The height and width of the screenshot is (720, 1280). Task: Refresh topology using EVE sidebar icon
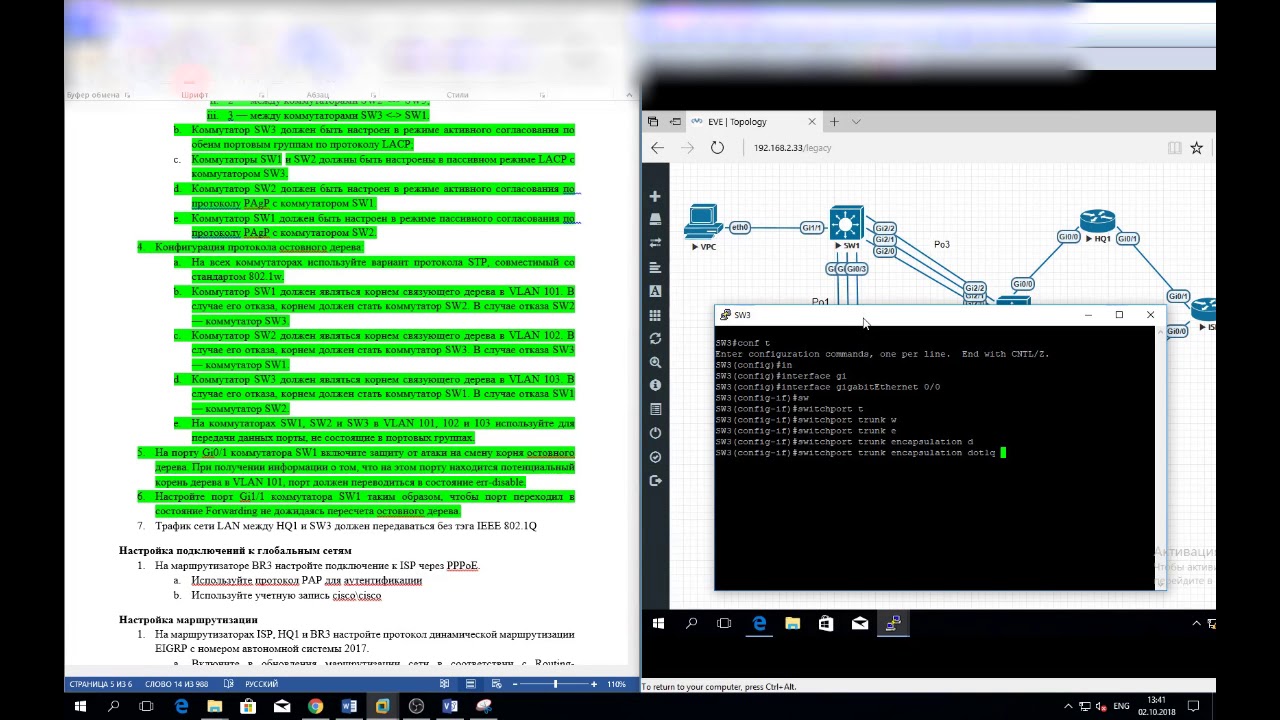click(x=655, y=339)
